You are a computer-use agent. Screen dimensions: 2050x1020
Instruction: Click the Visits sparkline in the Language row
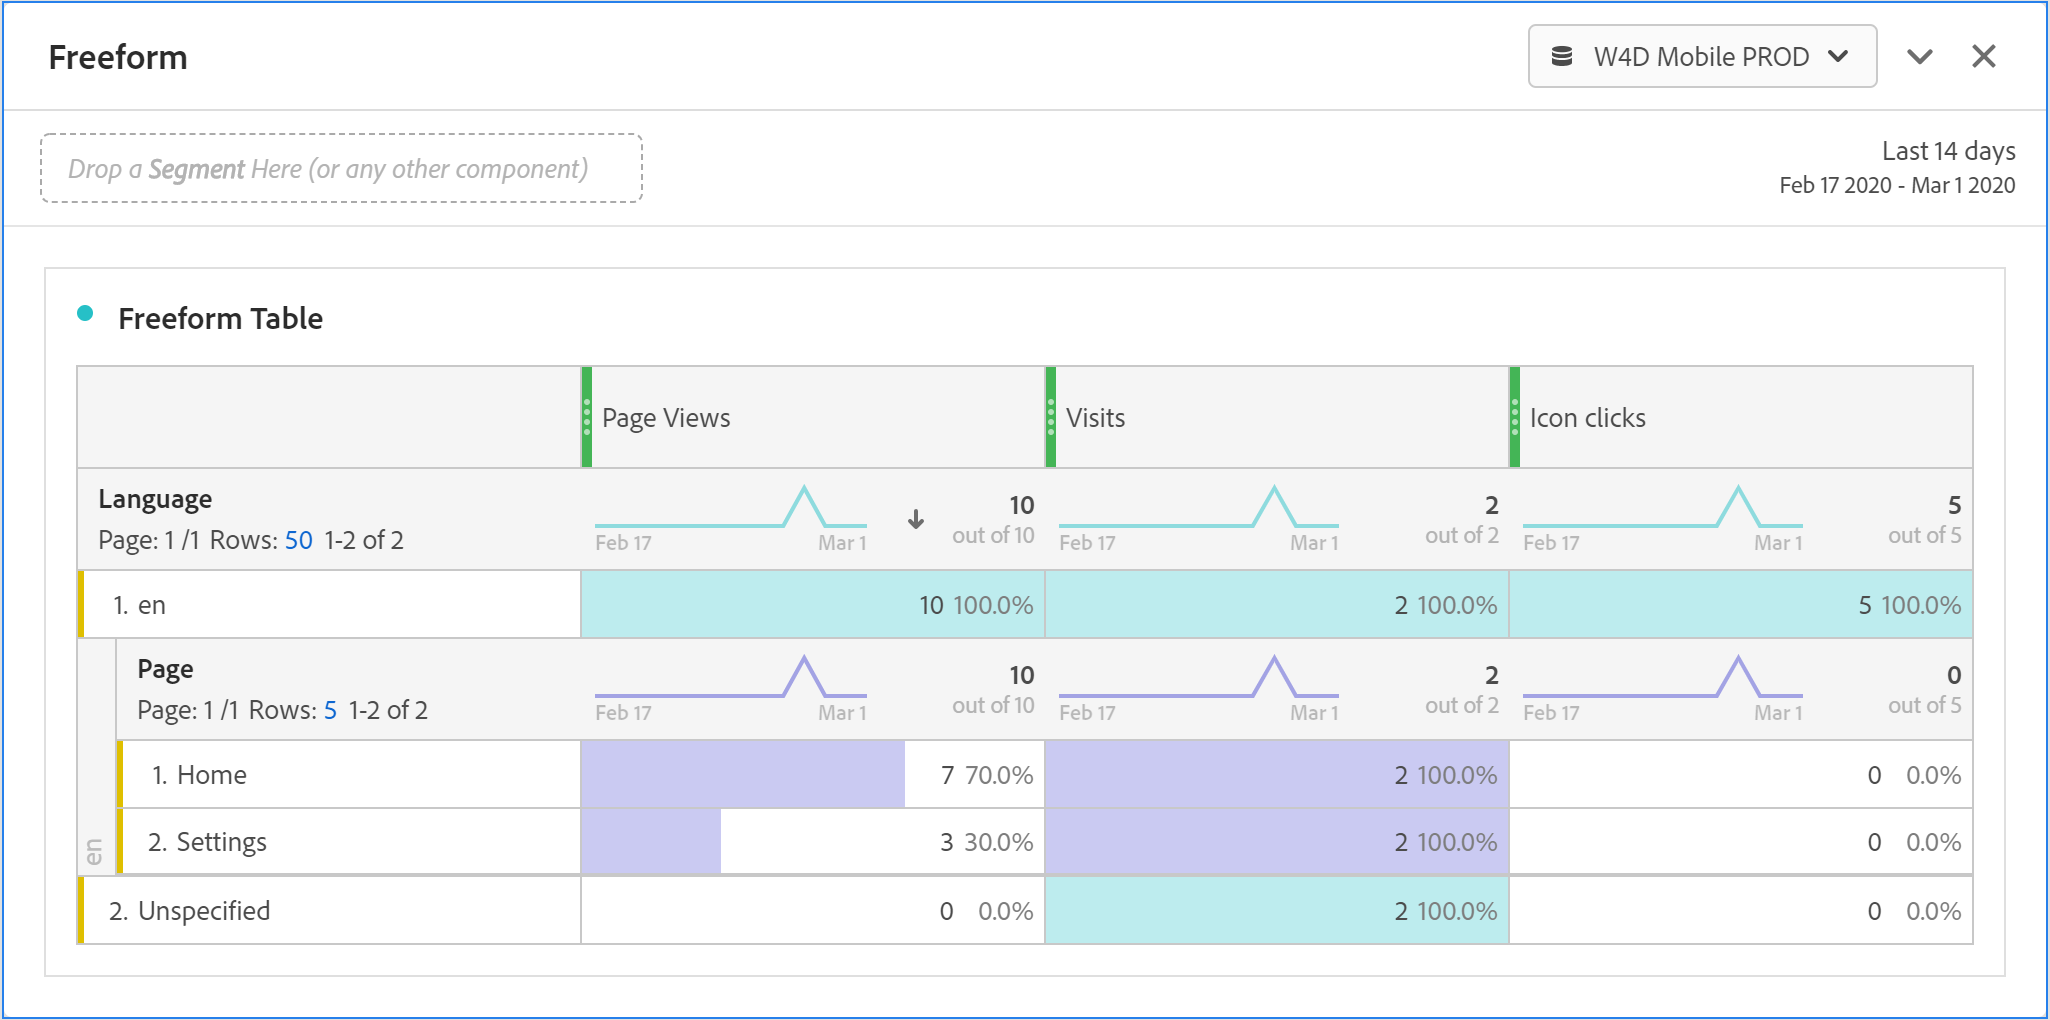click(1198, 510)
